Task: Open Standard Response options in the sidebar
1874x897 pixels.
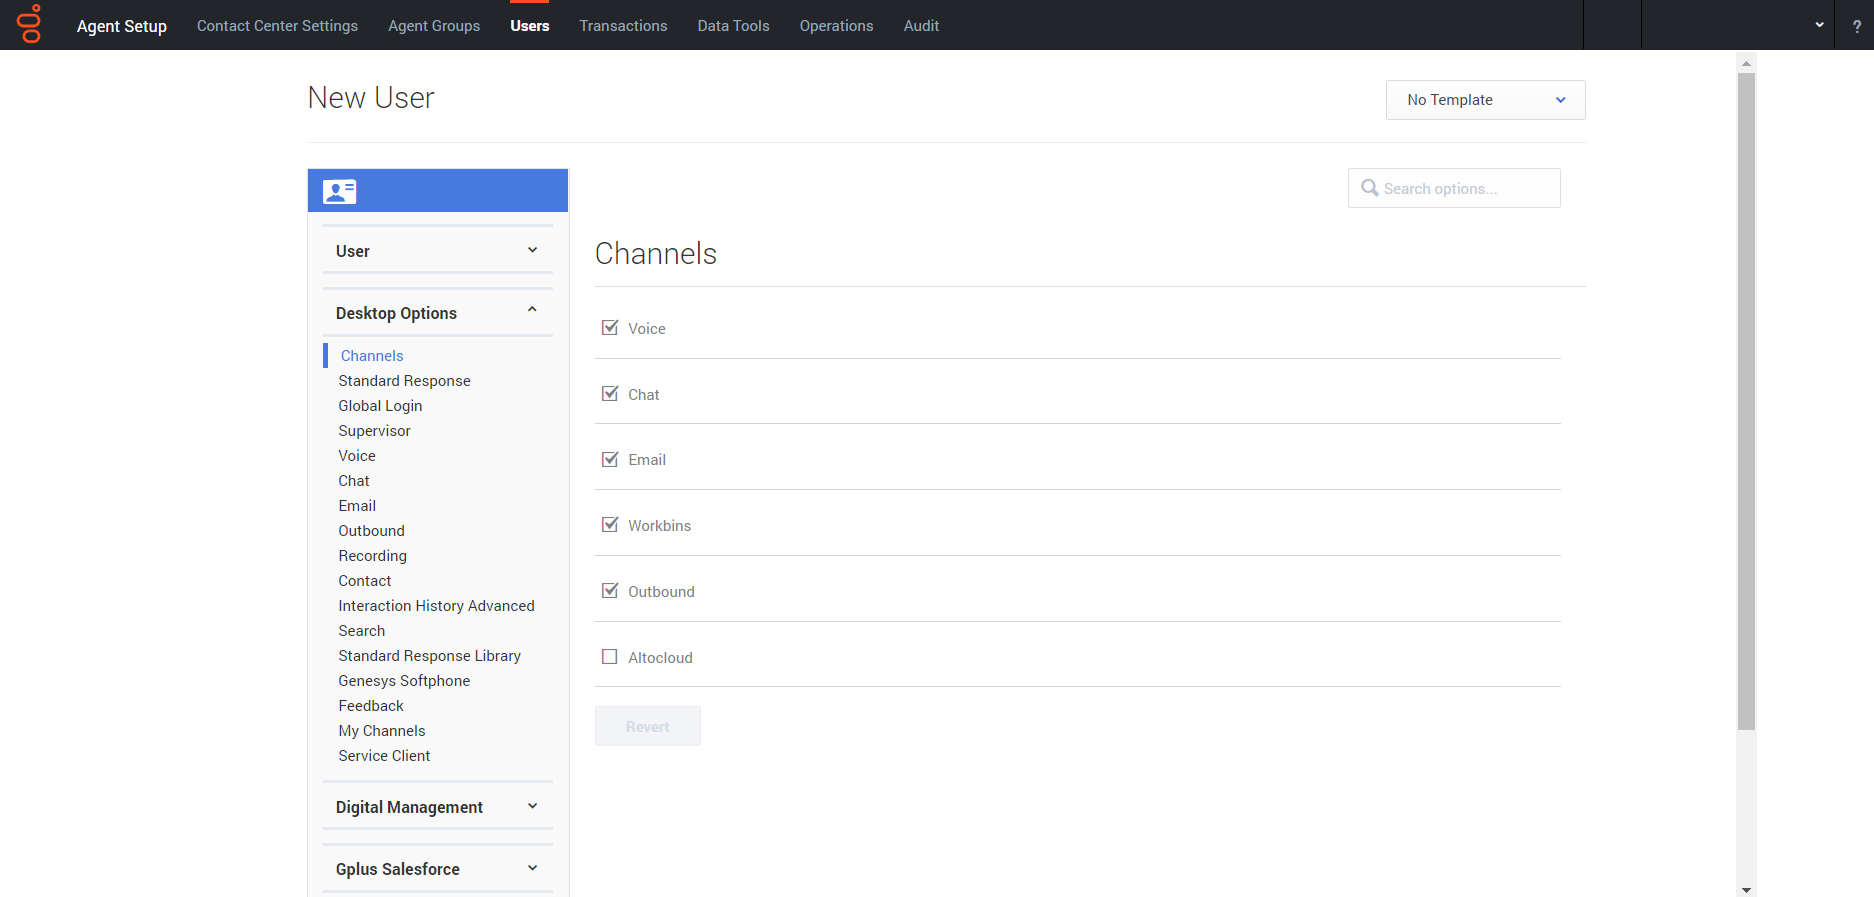Action: 404,380
